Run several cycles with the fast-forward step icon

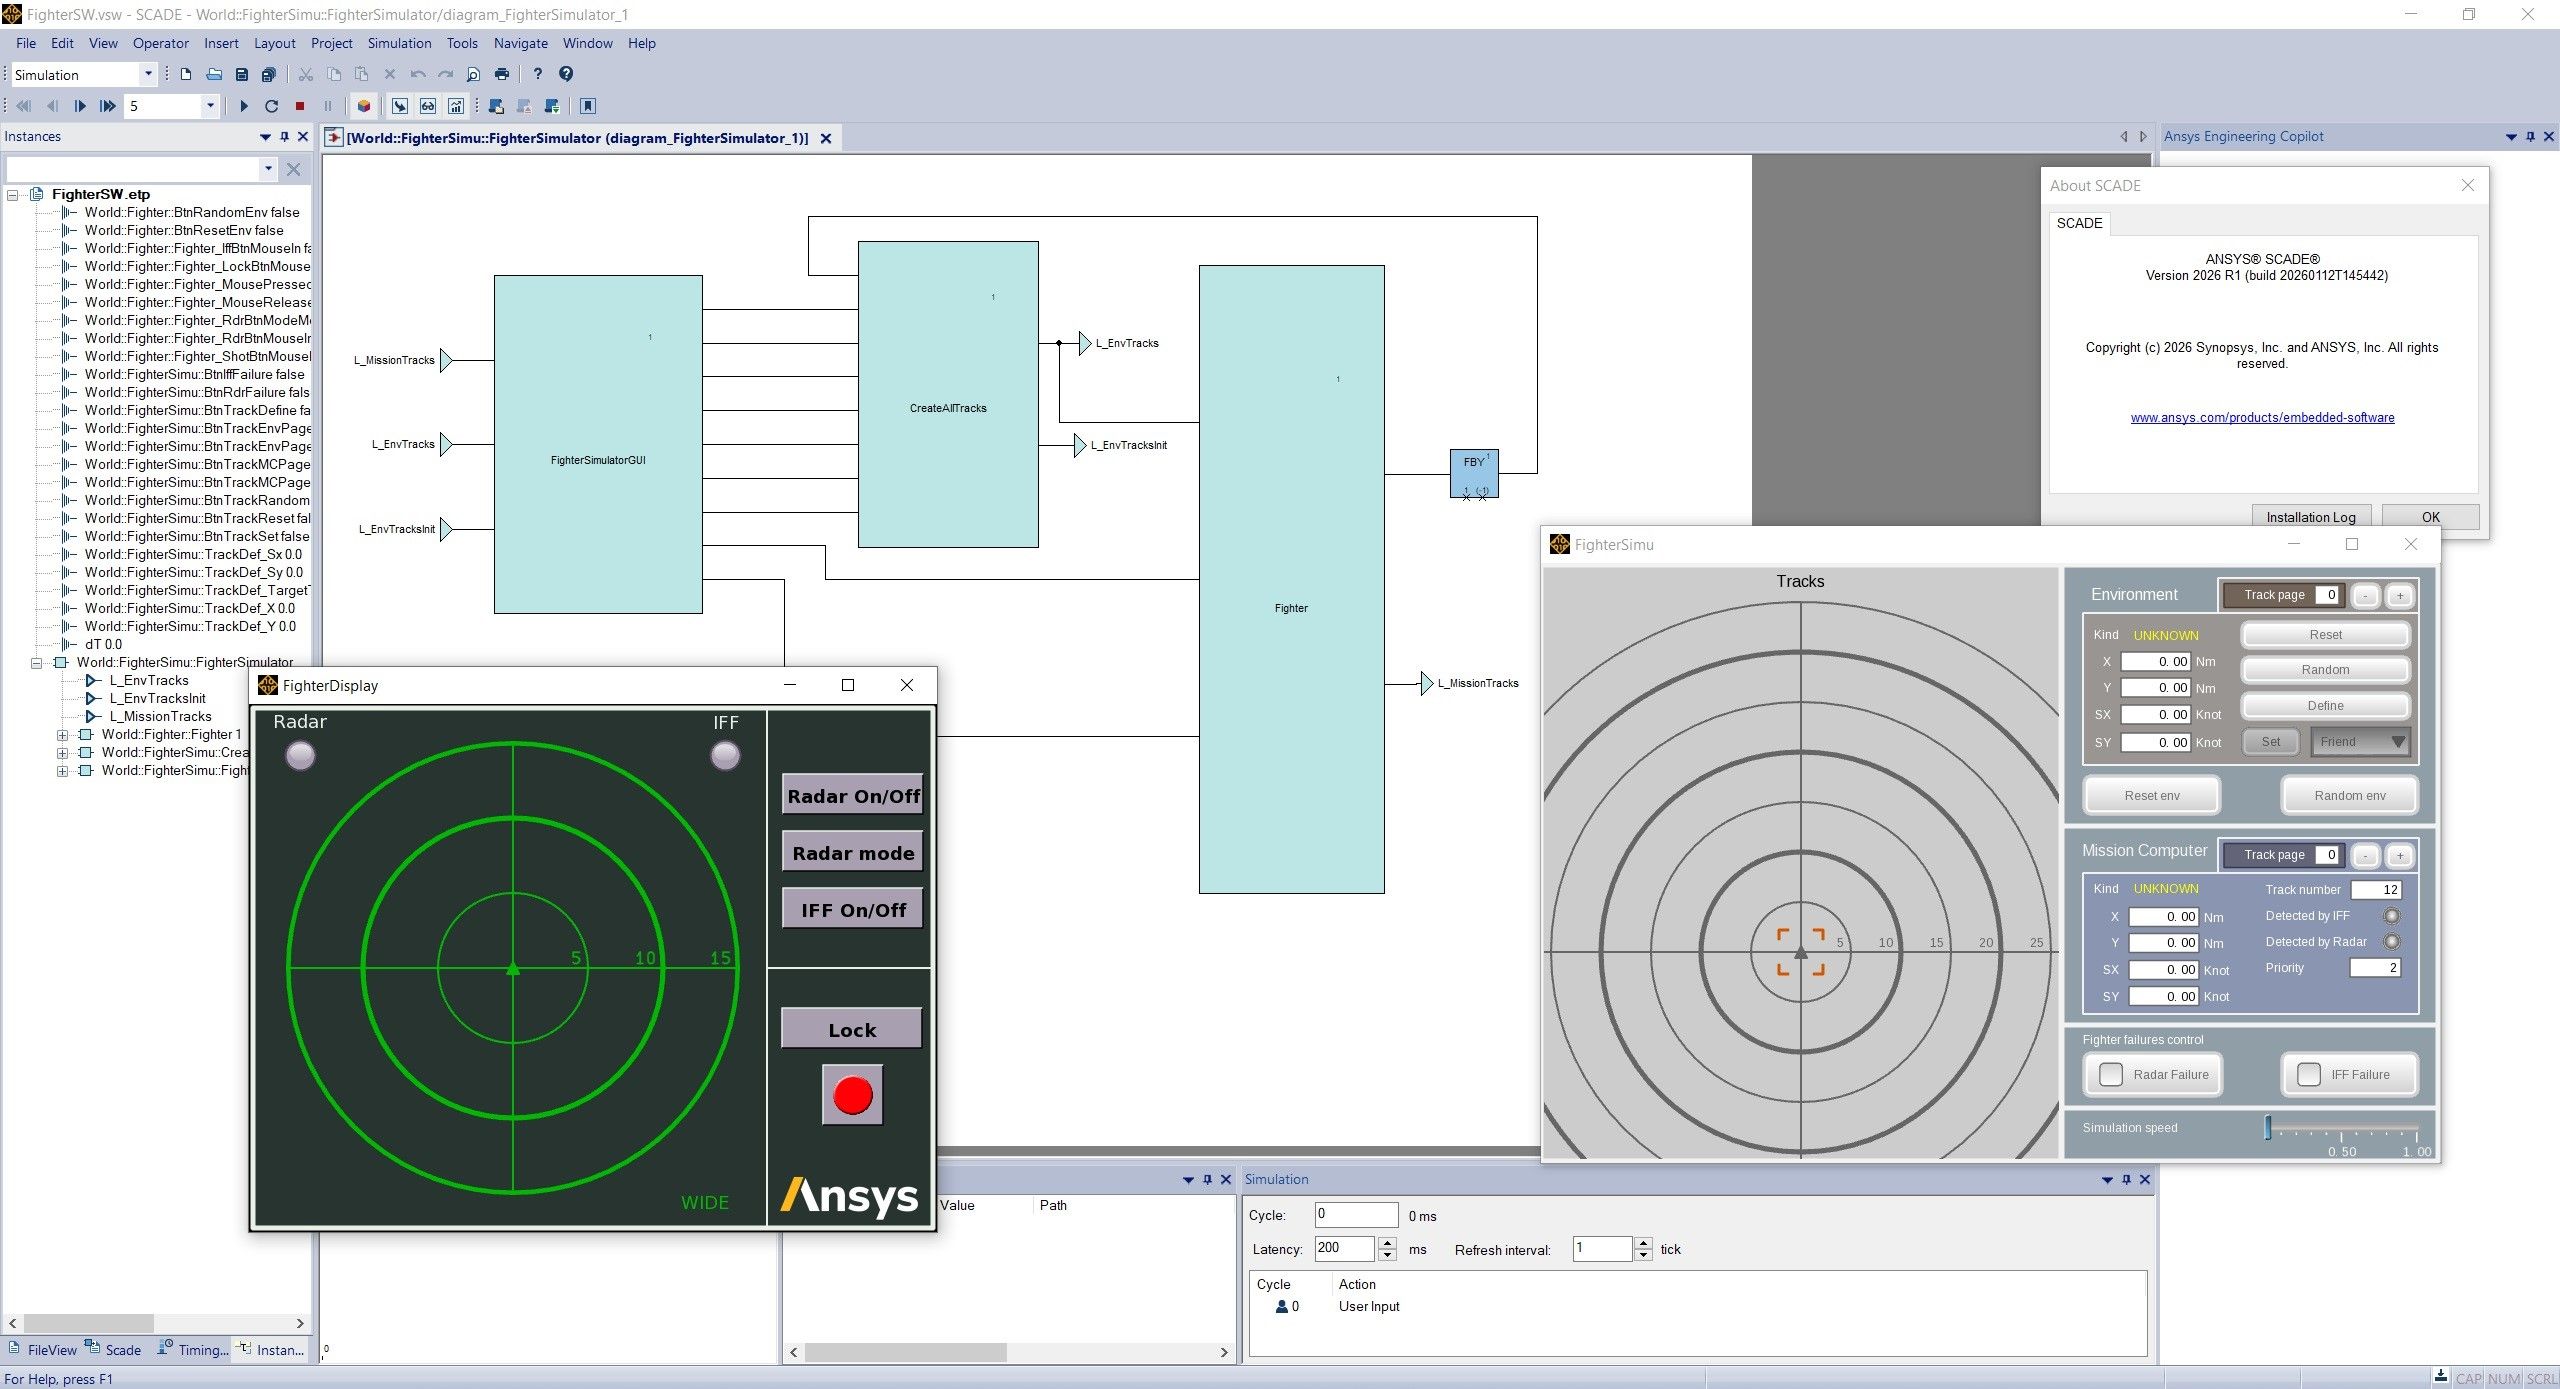tap(107, 106)
